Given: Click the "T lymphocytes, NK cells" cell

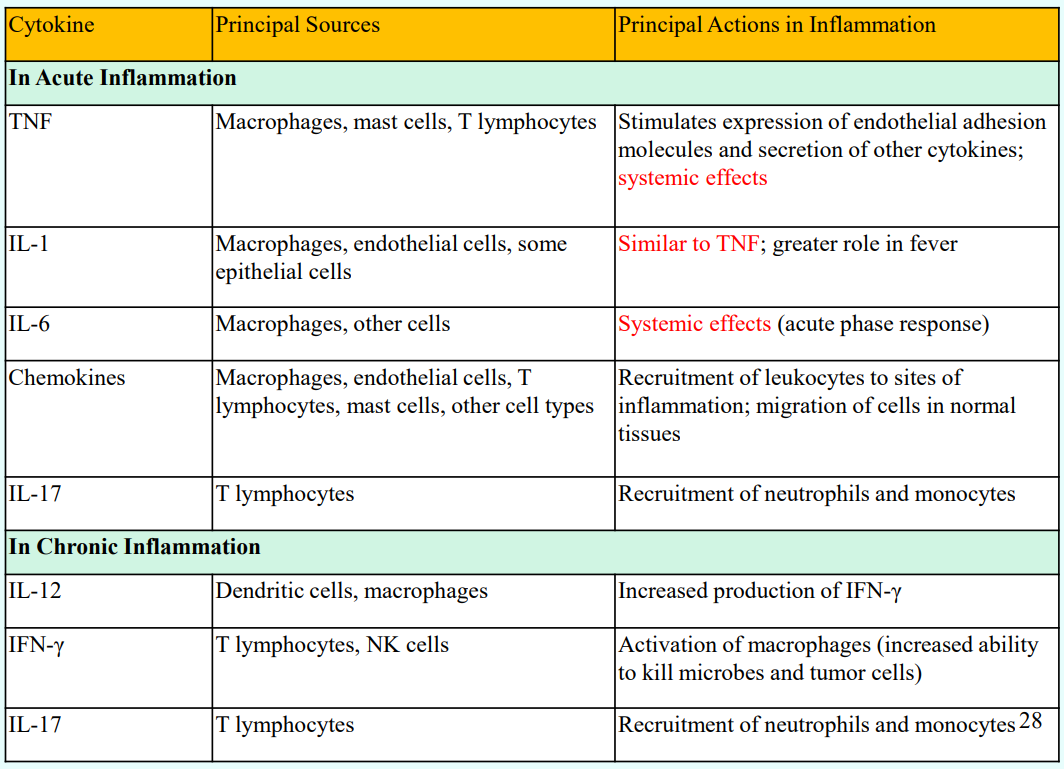Looking at the screenshot, I should [332, 646].
